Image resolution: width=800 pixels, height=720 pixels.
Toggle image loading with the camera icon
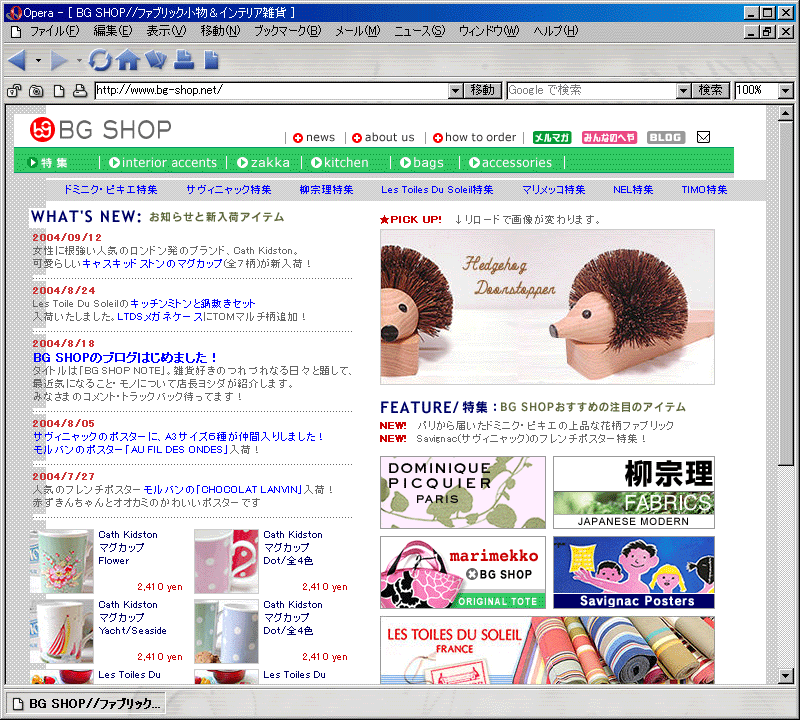coord(36,91)
